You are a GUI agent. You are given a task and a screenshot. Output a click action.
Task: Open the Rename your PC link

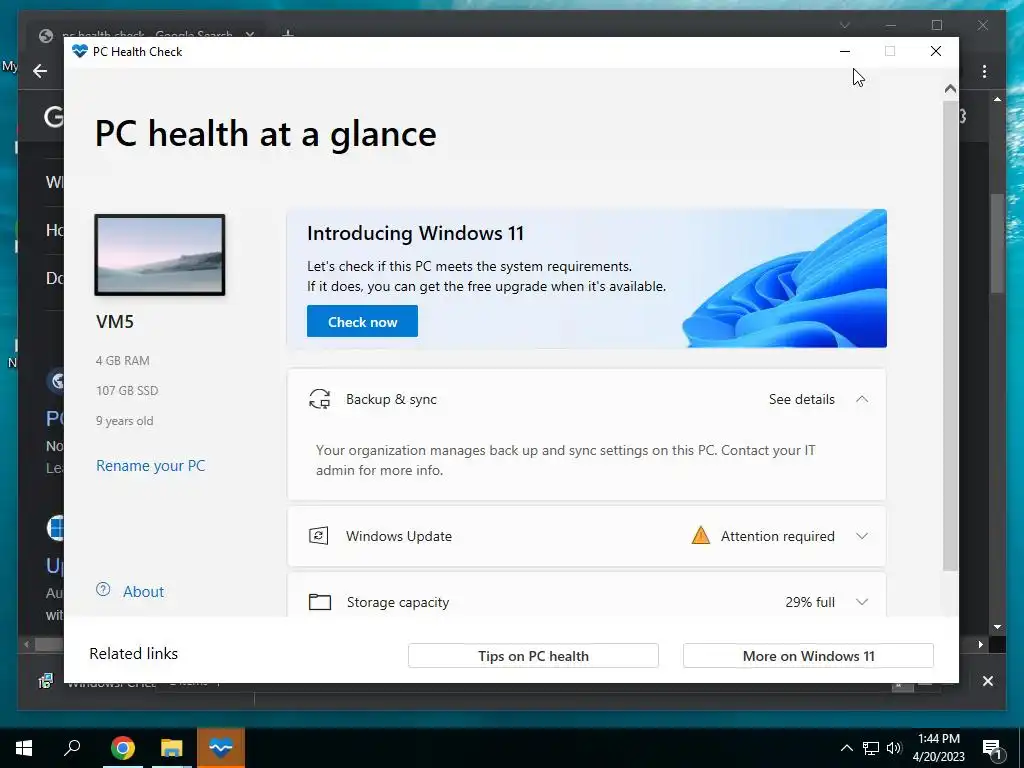(x=150, y=466)
